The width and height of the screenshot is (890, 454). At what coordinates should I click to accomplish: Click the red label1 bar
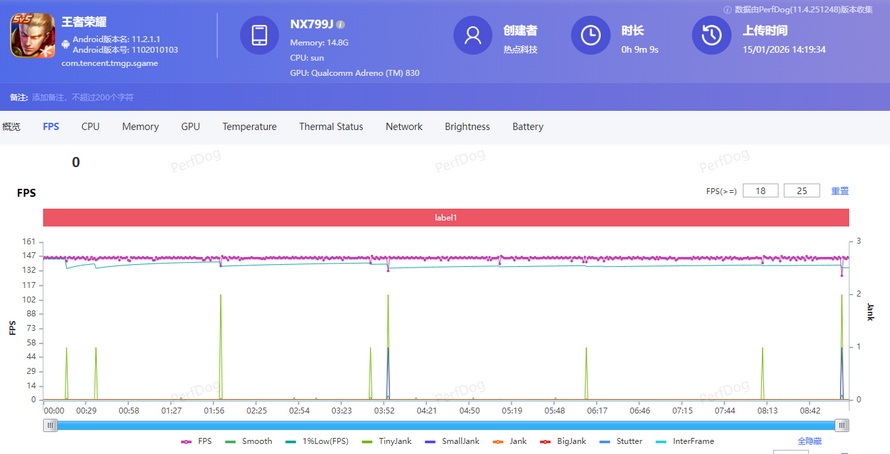[446, 217]
